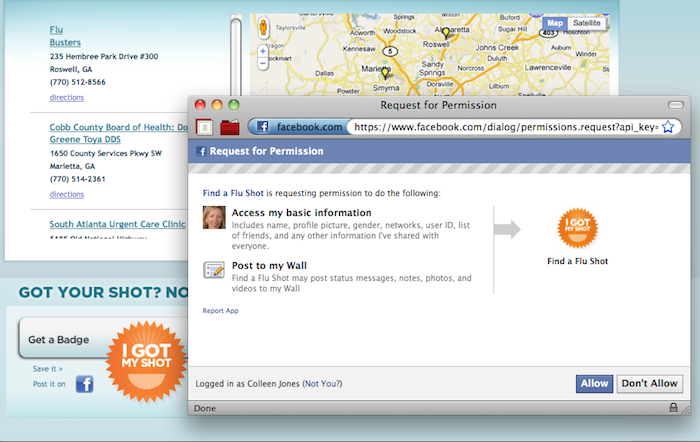The image size is (700, 442).
Task: Click the phone number (770) 514-2361
Action: 78,179
